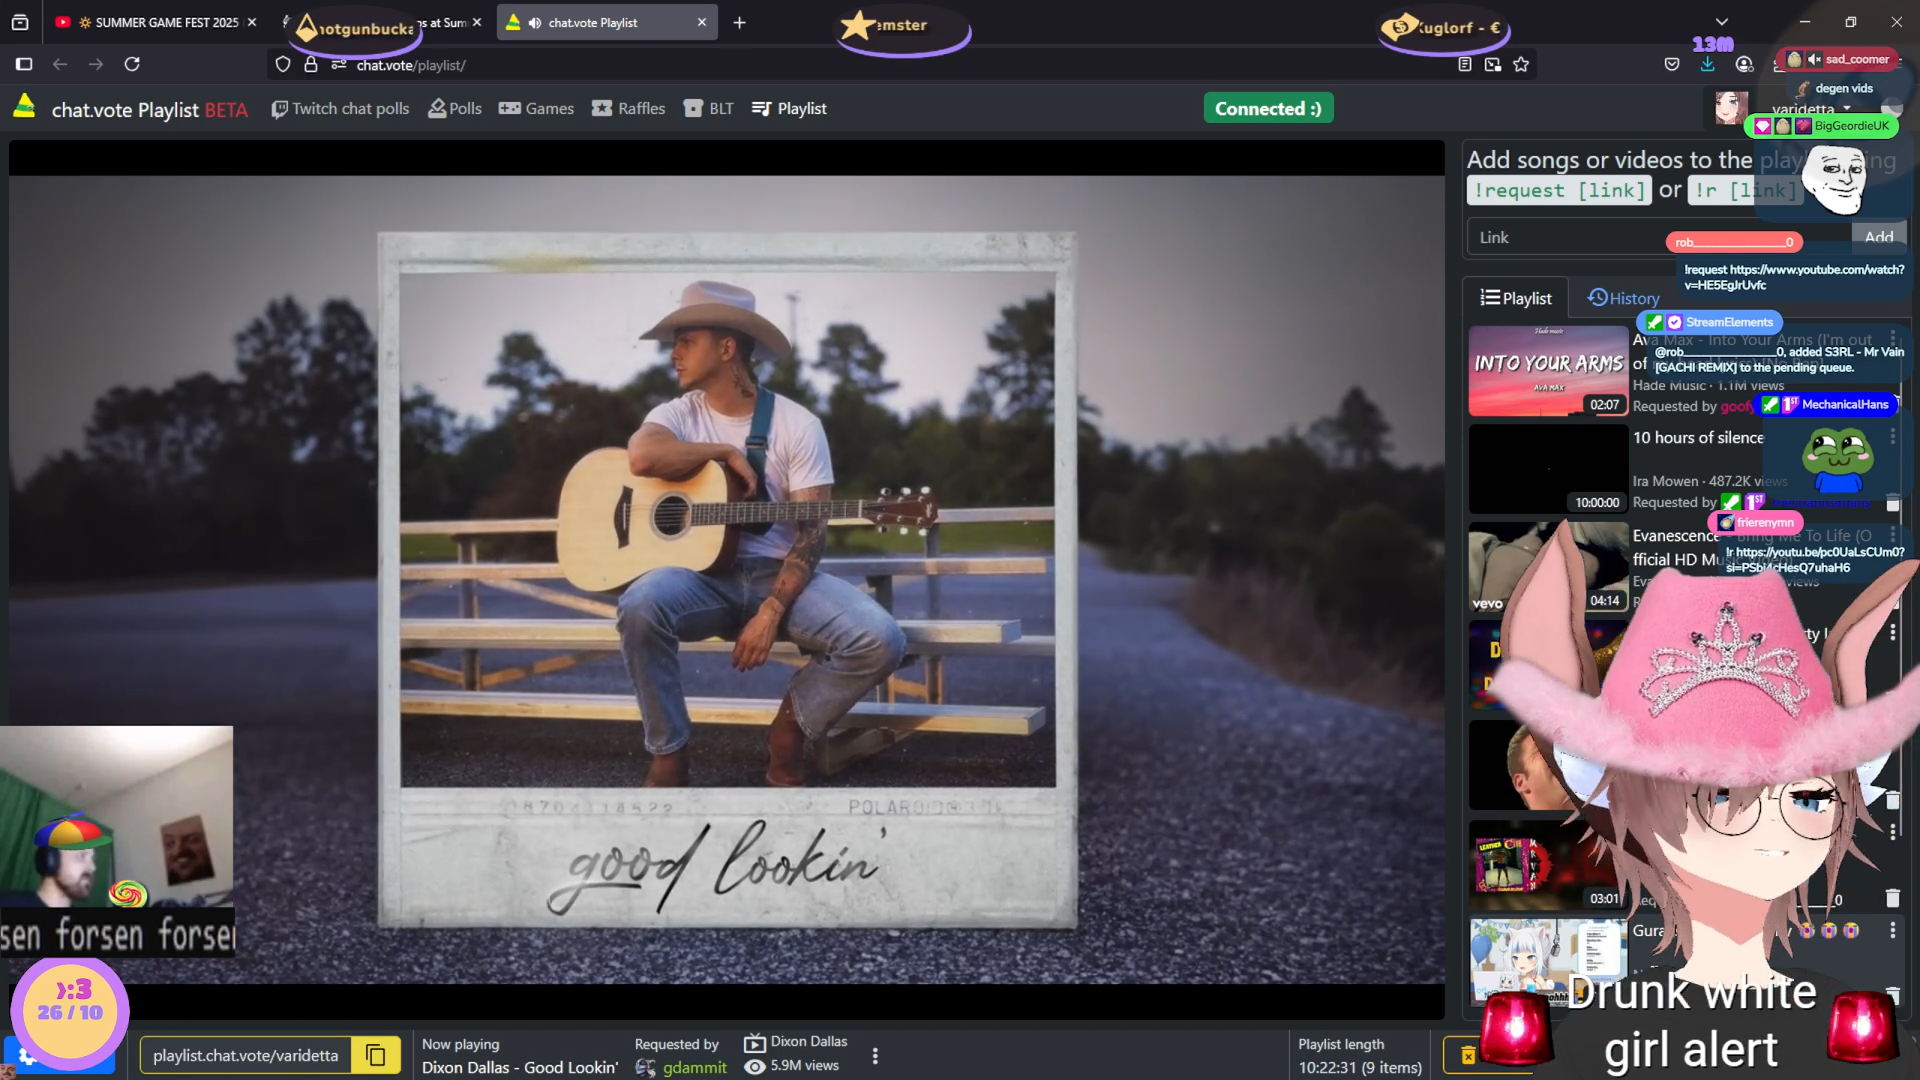Expand the varidetta account dropdown
Image resolution: width=1920 pixels, height=1080 pixels.
click(x=1846, y=108)
